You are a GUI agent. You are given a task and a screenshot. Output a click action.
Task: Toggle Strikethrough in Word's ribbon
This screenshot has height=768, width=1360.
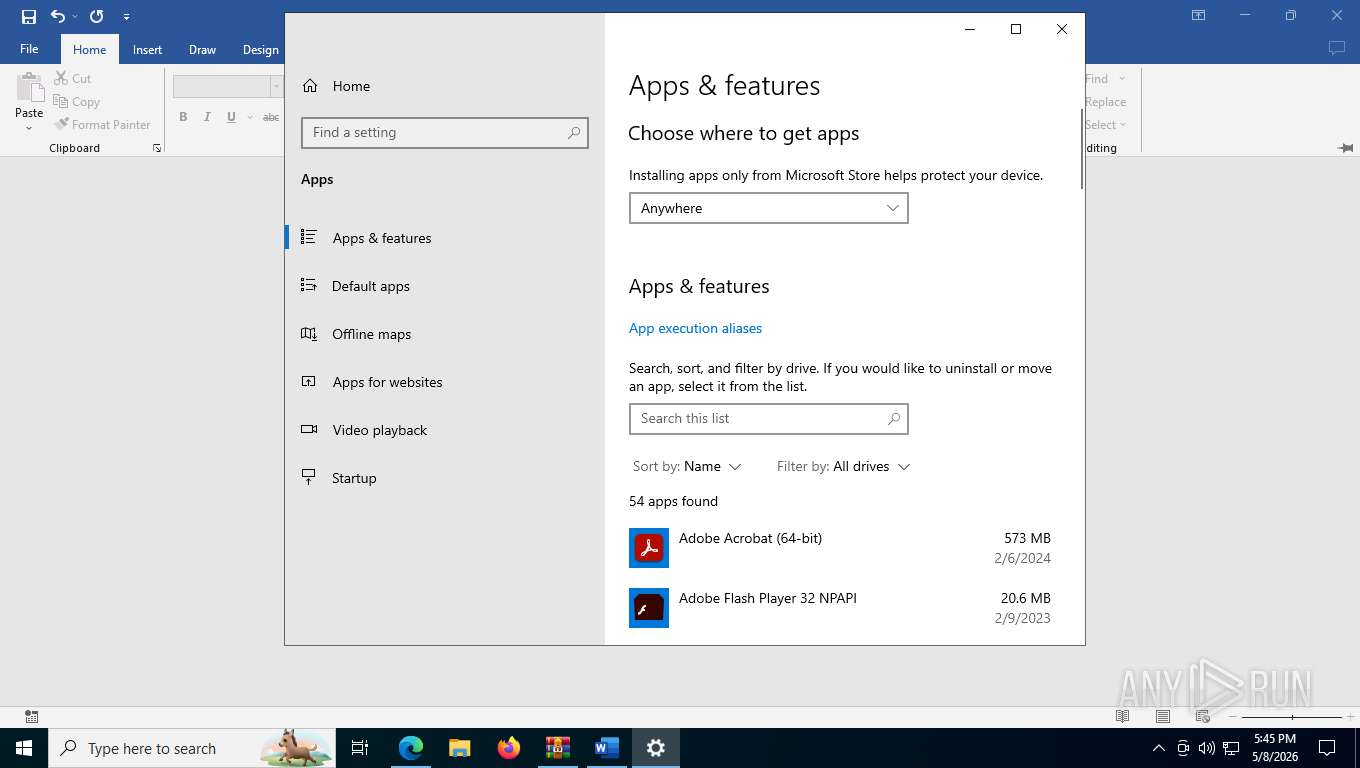(x=271, y=117)
